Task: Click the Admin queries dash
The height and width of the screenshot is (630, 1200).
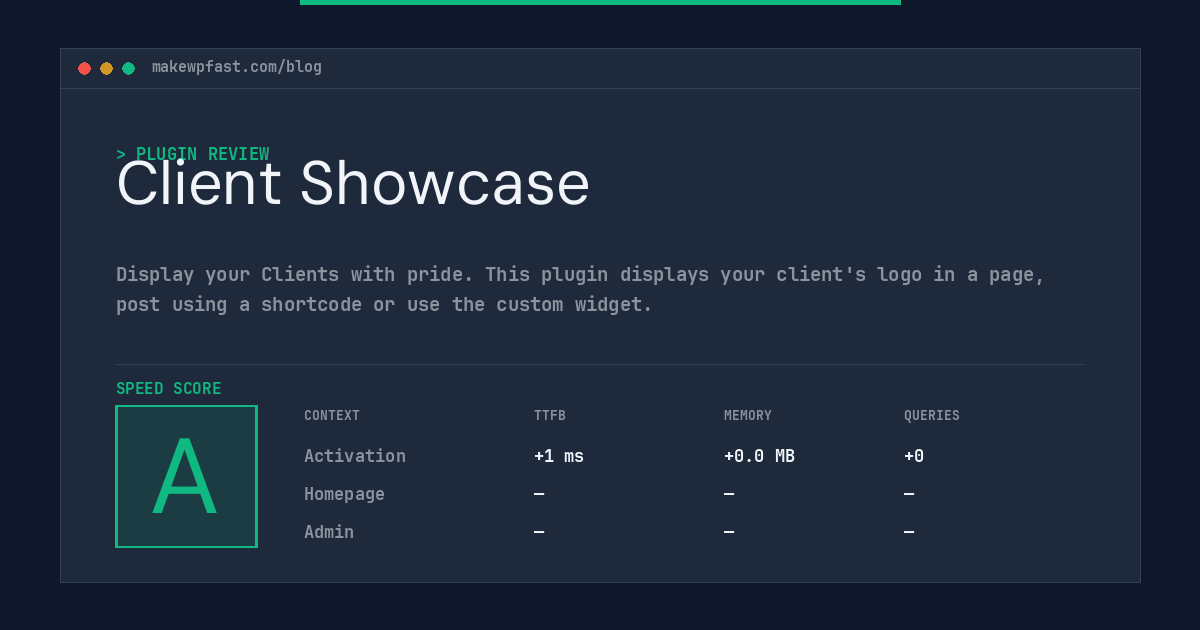Action: pos(909,532)
